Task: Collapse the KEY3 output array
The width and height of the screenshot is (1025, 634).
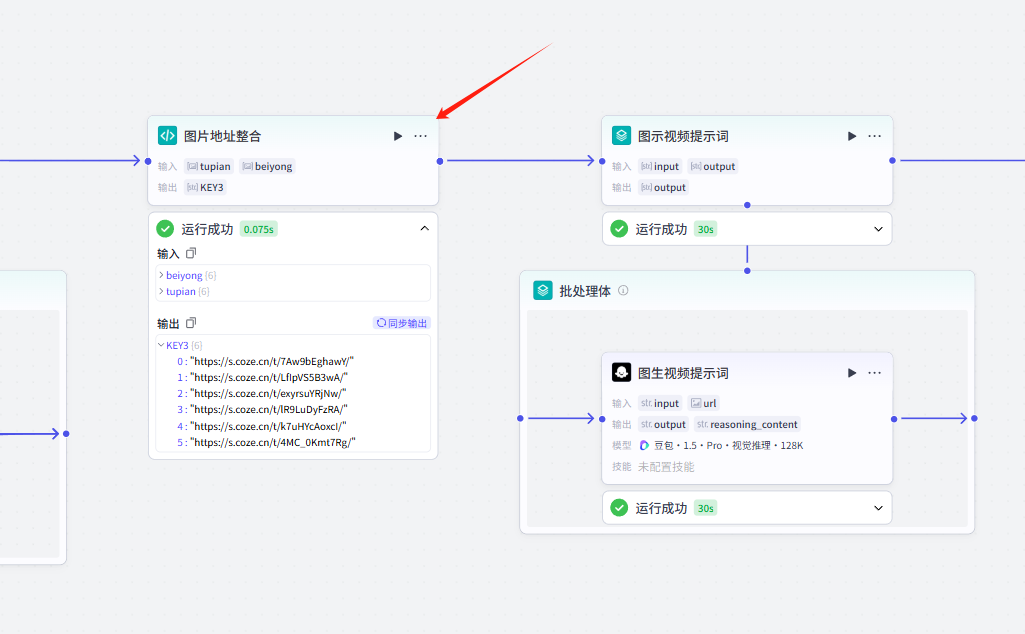Action: coord(161,345)
